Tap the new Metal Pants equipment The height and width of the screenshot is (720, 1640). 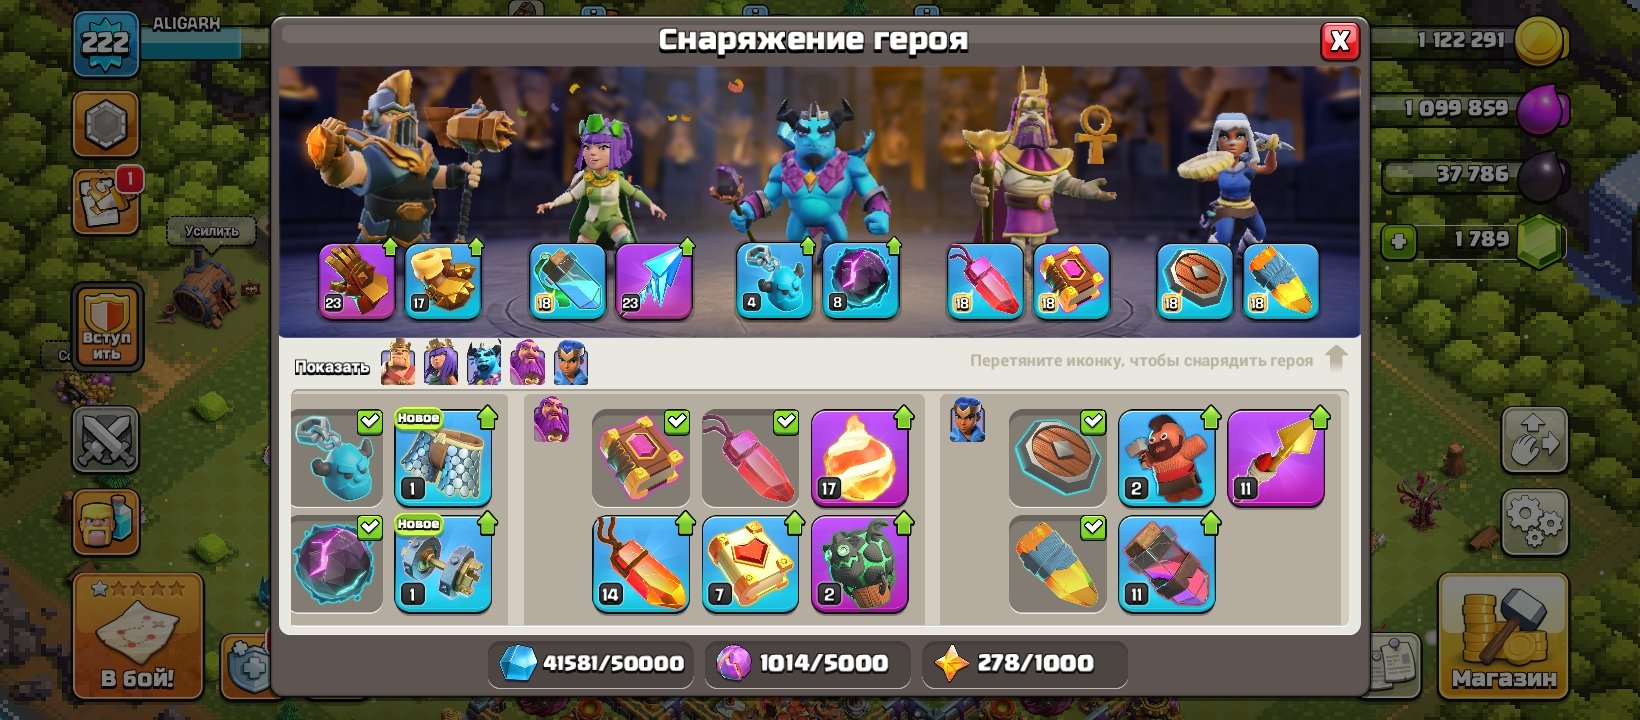click(x=443, y=457)
